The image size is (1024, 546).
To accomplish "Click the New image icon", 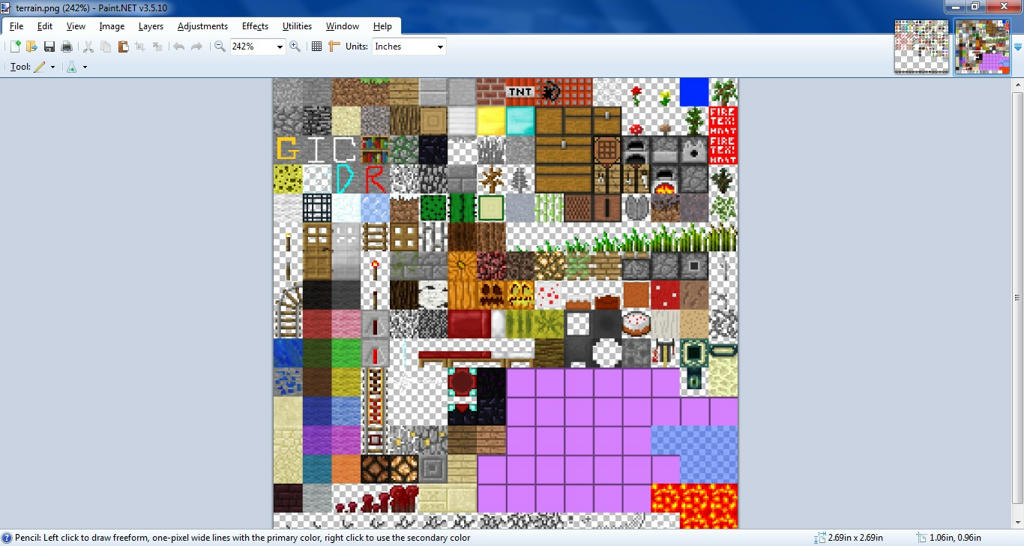I will (15, 47).
